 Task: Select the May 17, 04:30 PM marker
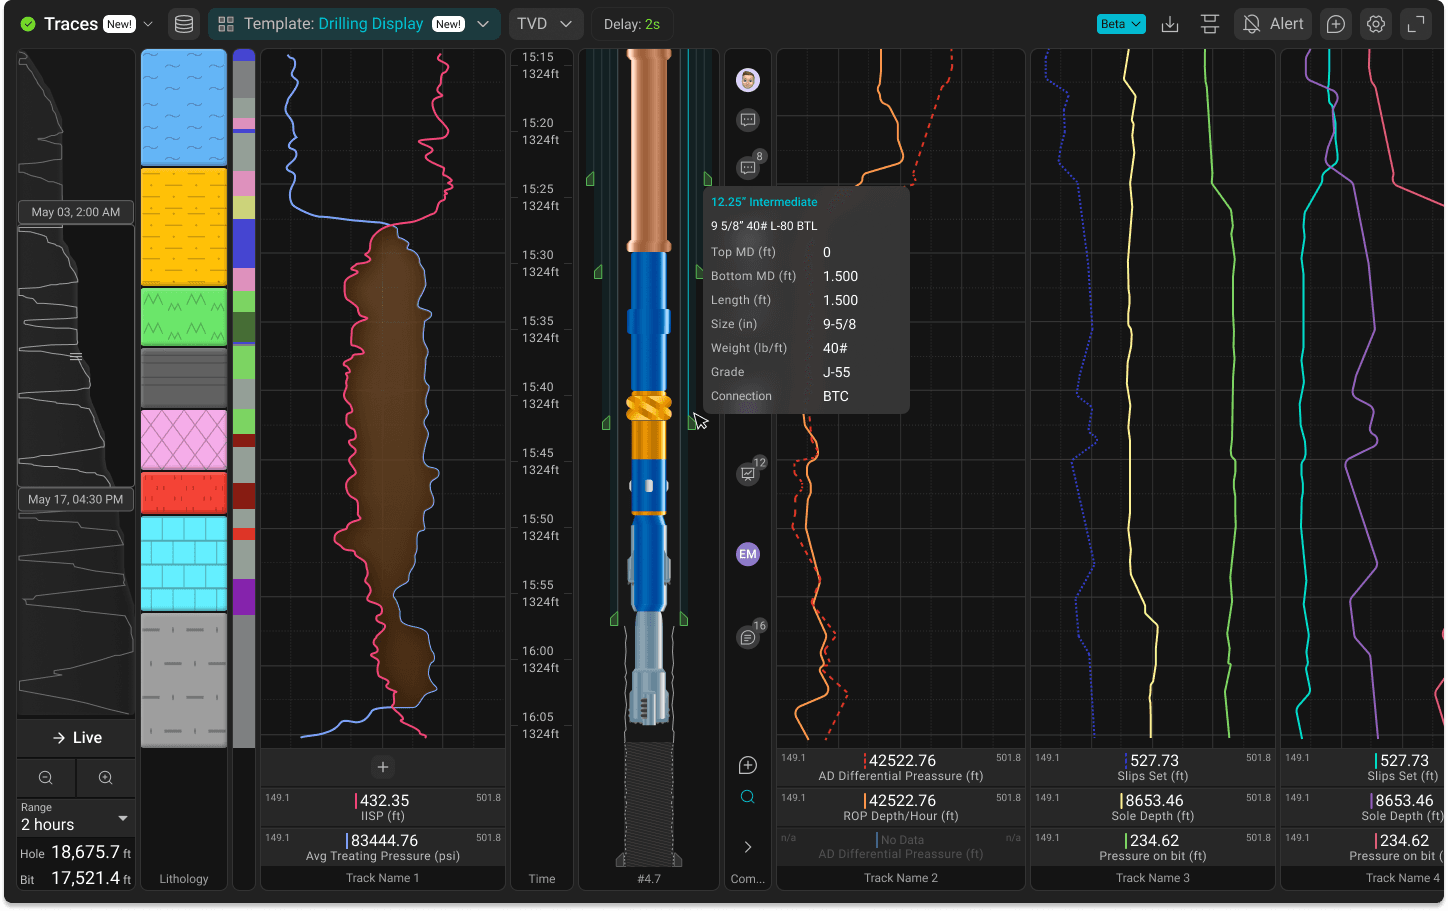click(76, 499)
